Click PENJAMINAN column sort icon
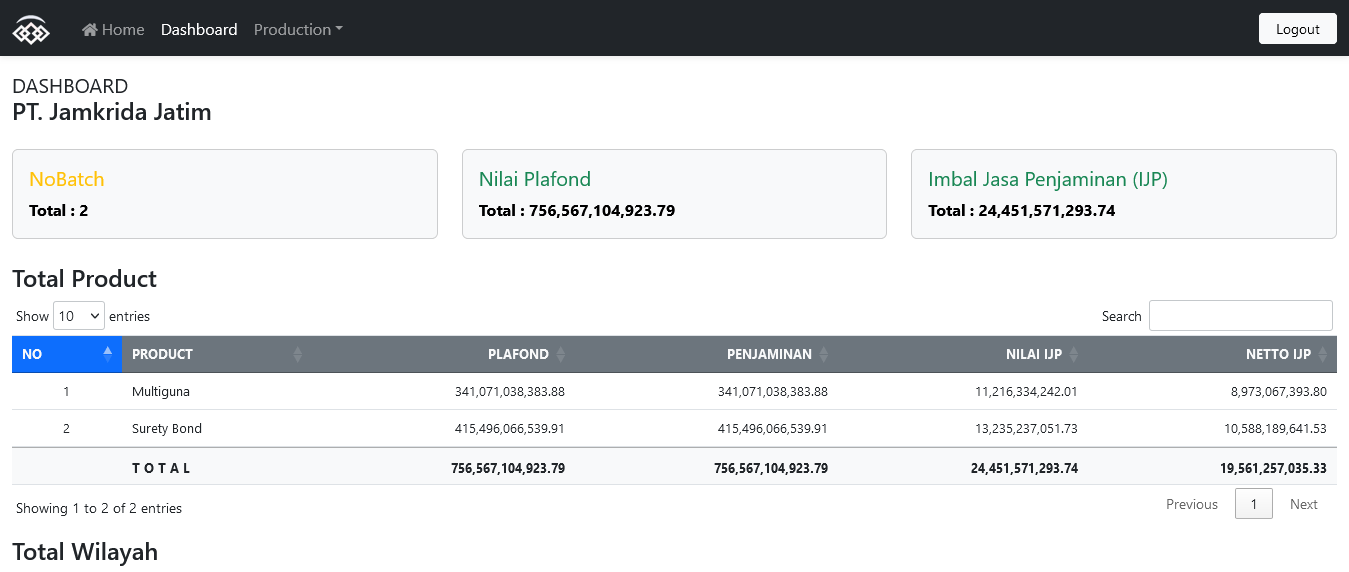 coord(823,355)
